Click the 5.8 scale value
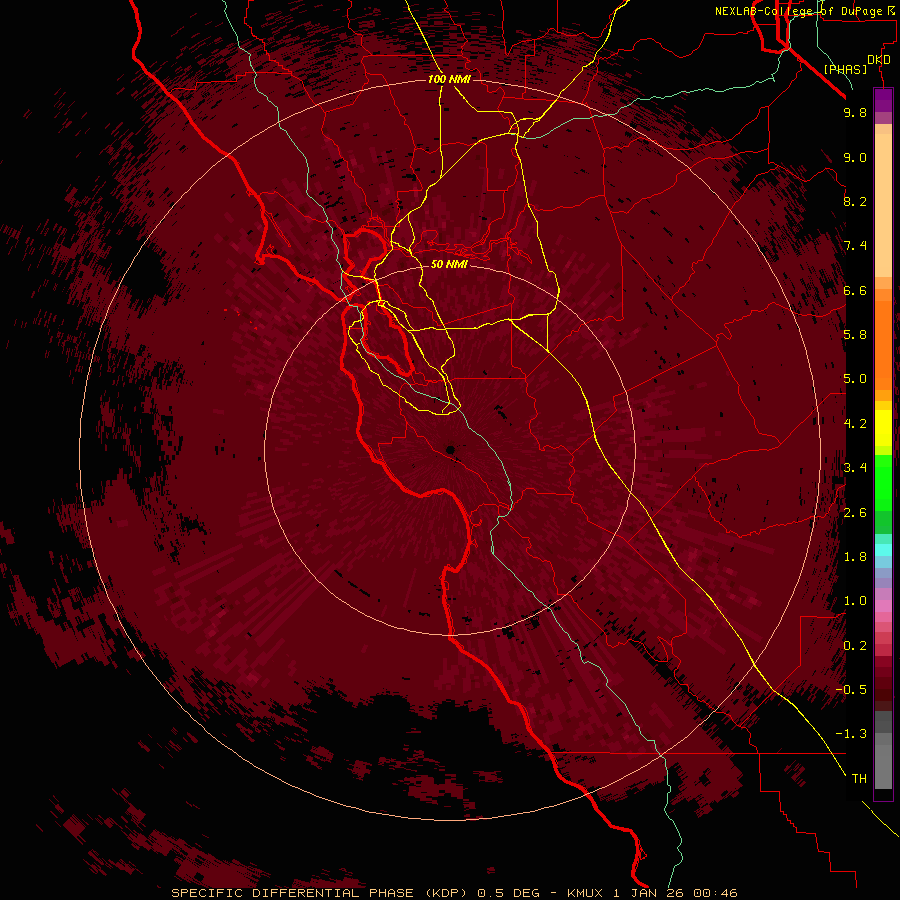 pos(855,335)
